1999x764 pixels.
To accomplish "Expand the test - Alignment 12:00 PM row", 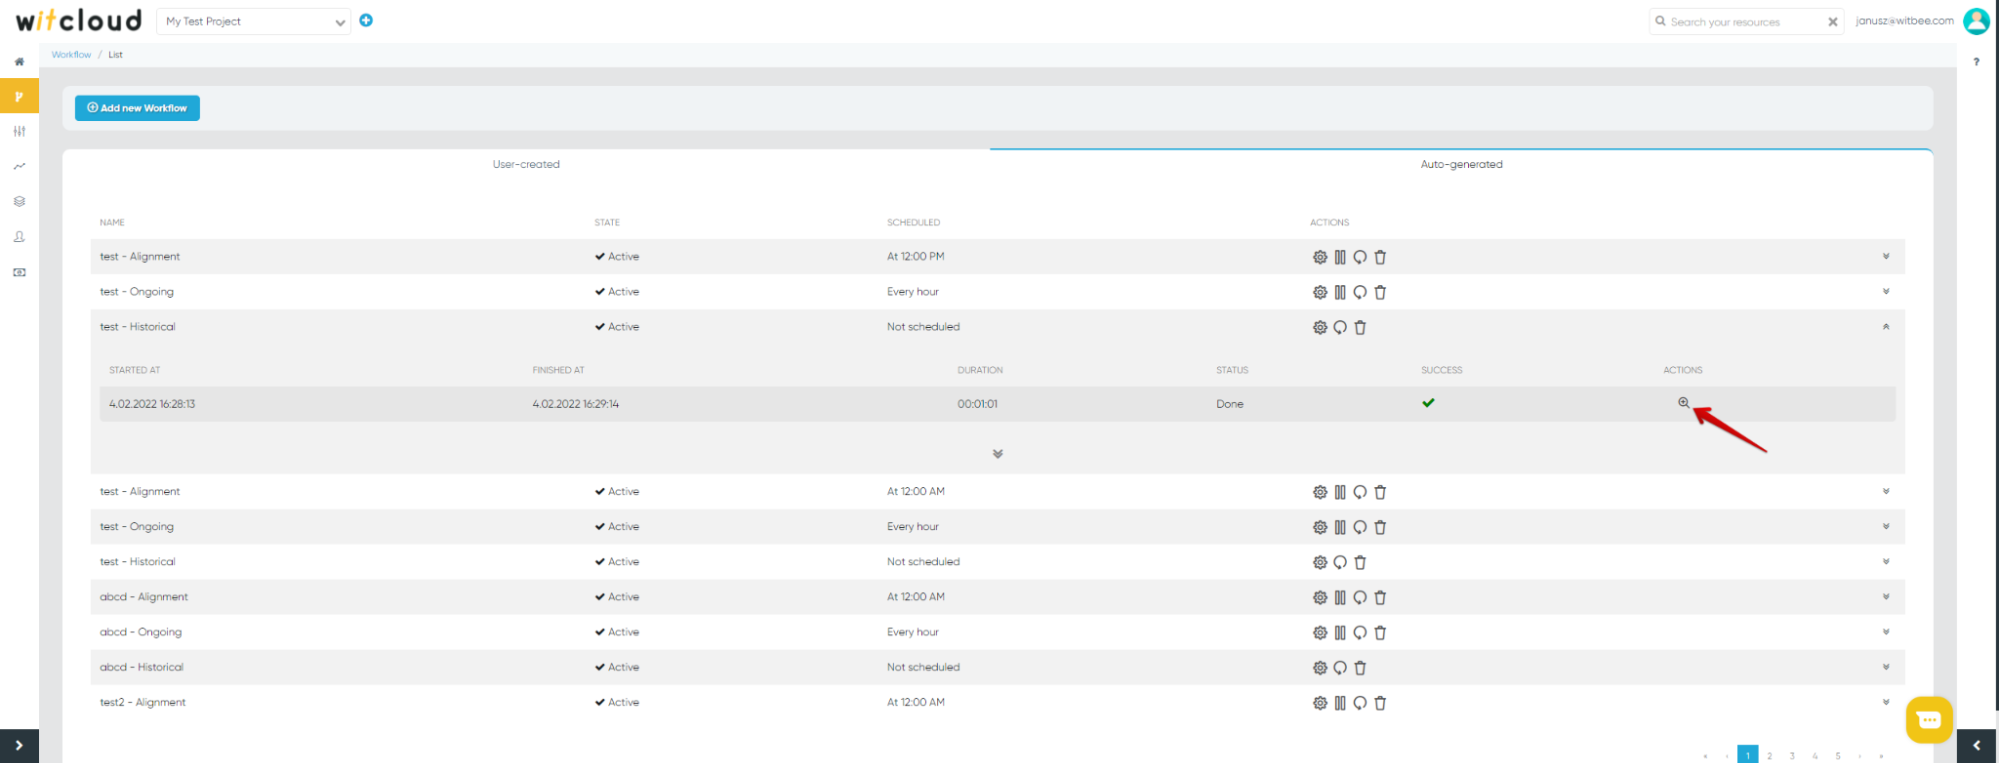I will tap(1886, 256).
